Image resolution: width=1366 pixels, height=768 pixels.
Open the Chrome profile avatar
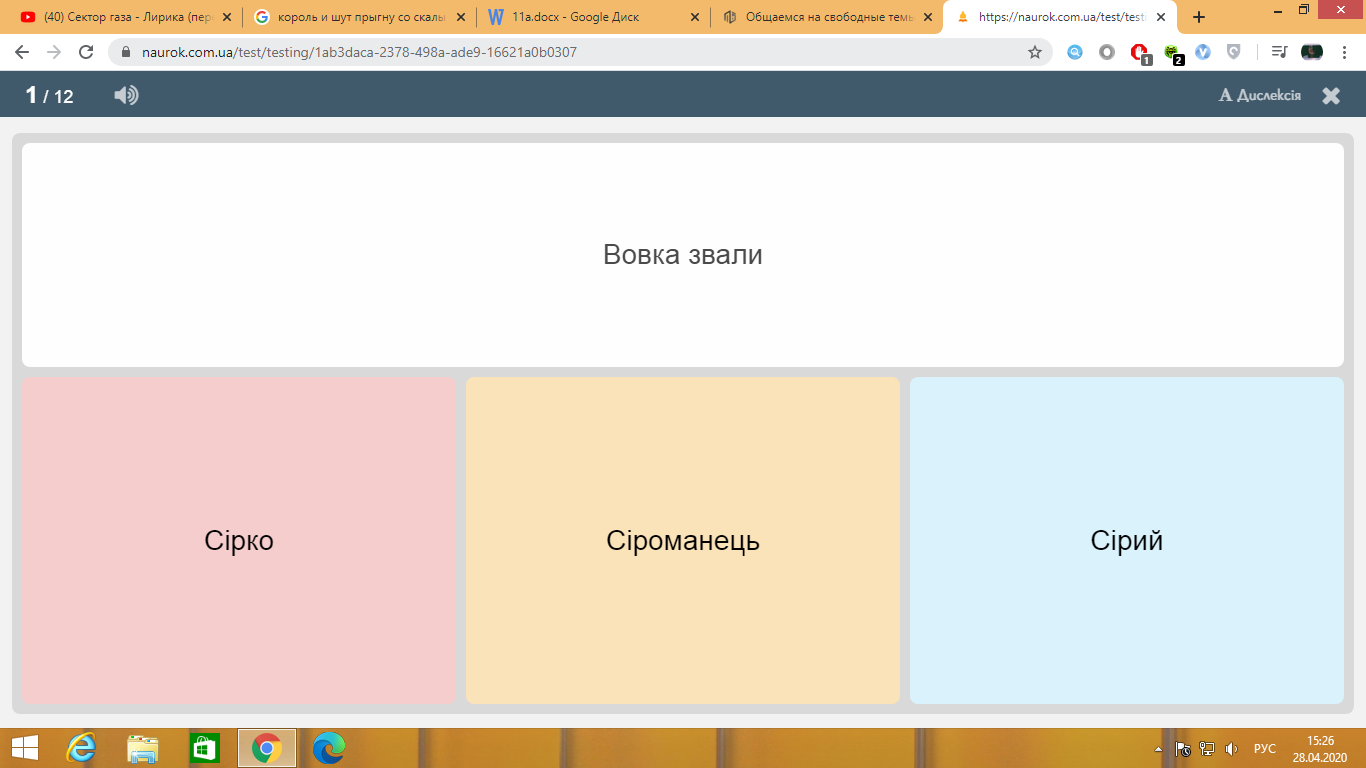(x=1312, y=52)
